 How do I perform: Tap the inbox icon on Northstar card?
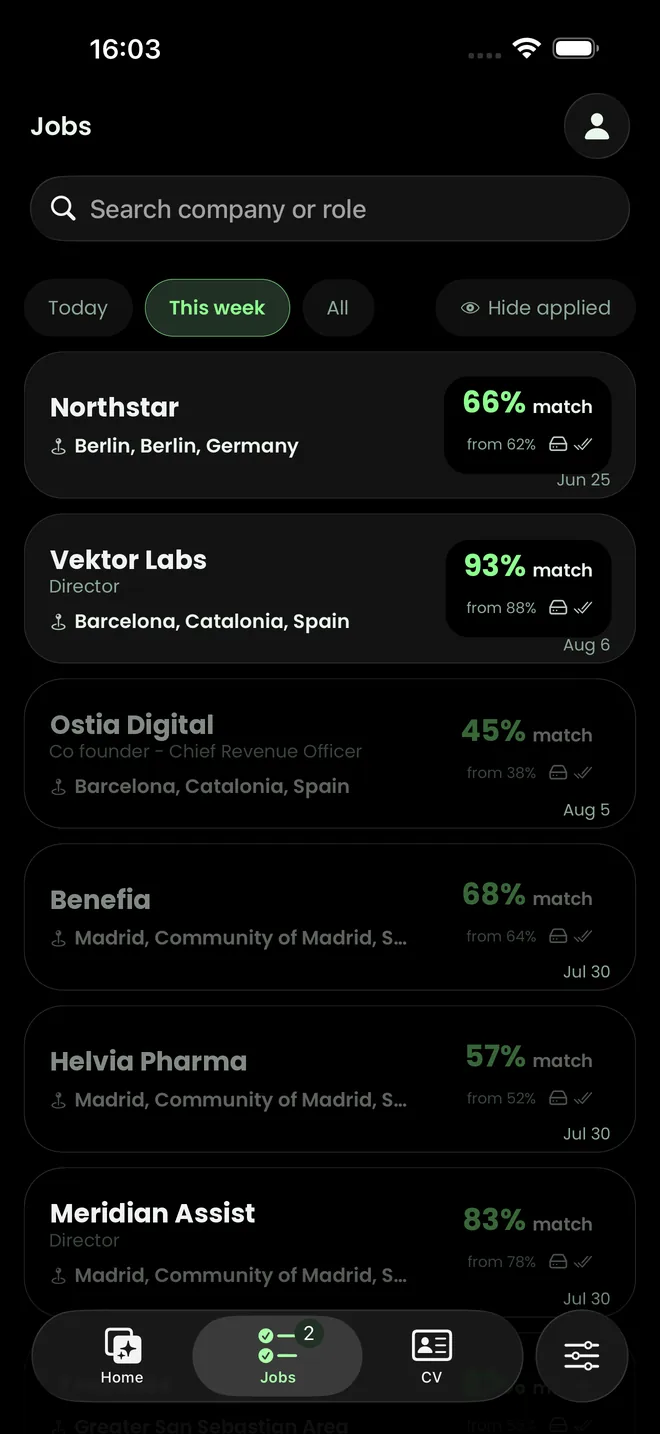[559, 444]
